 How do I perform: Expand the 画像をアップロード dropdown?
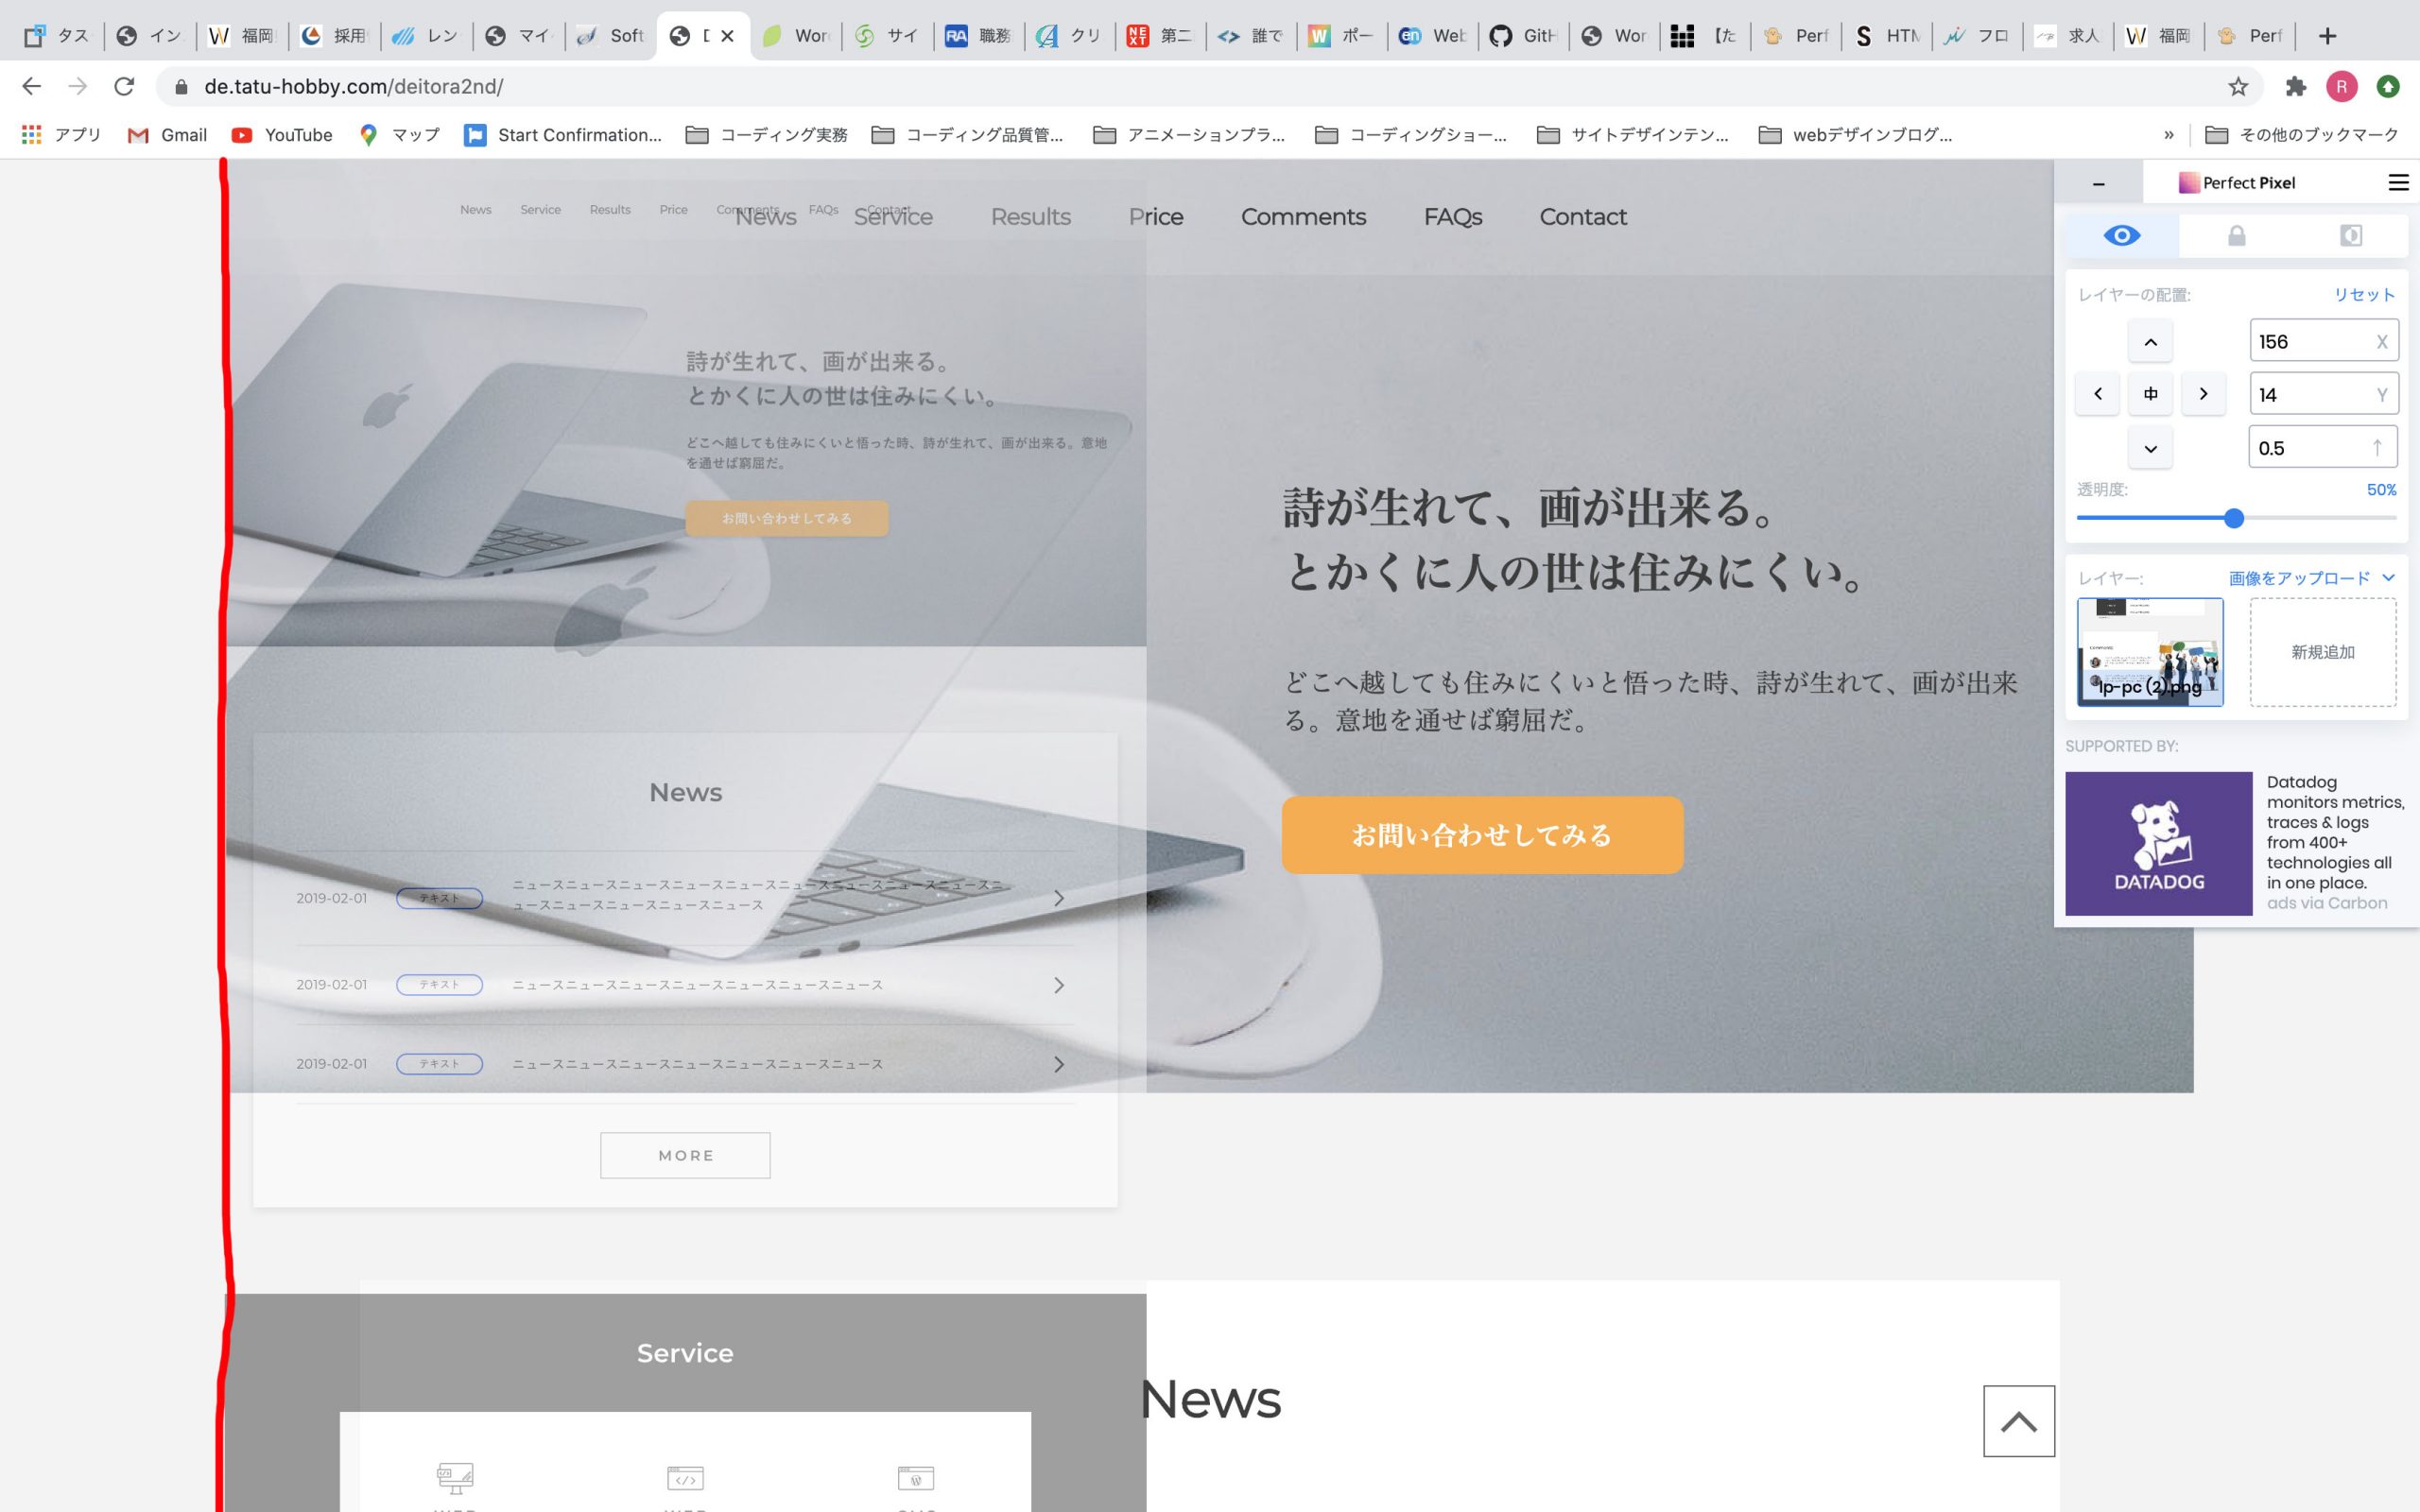pyautogui.click(x=2311, y=578)
